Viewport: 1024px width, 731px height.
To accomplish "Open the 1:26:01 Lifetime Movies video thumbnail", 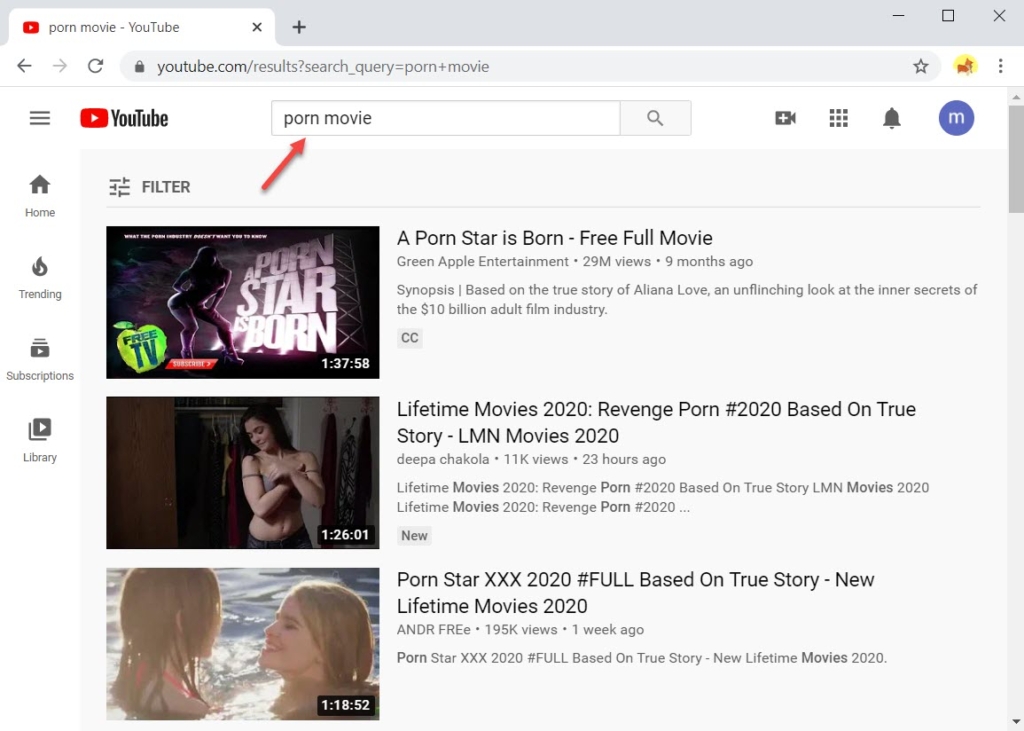I will point(242,472).
